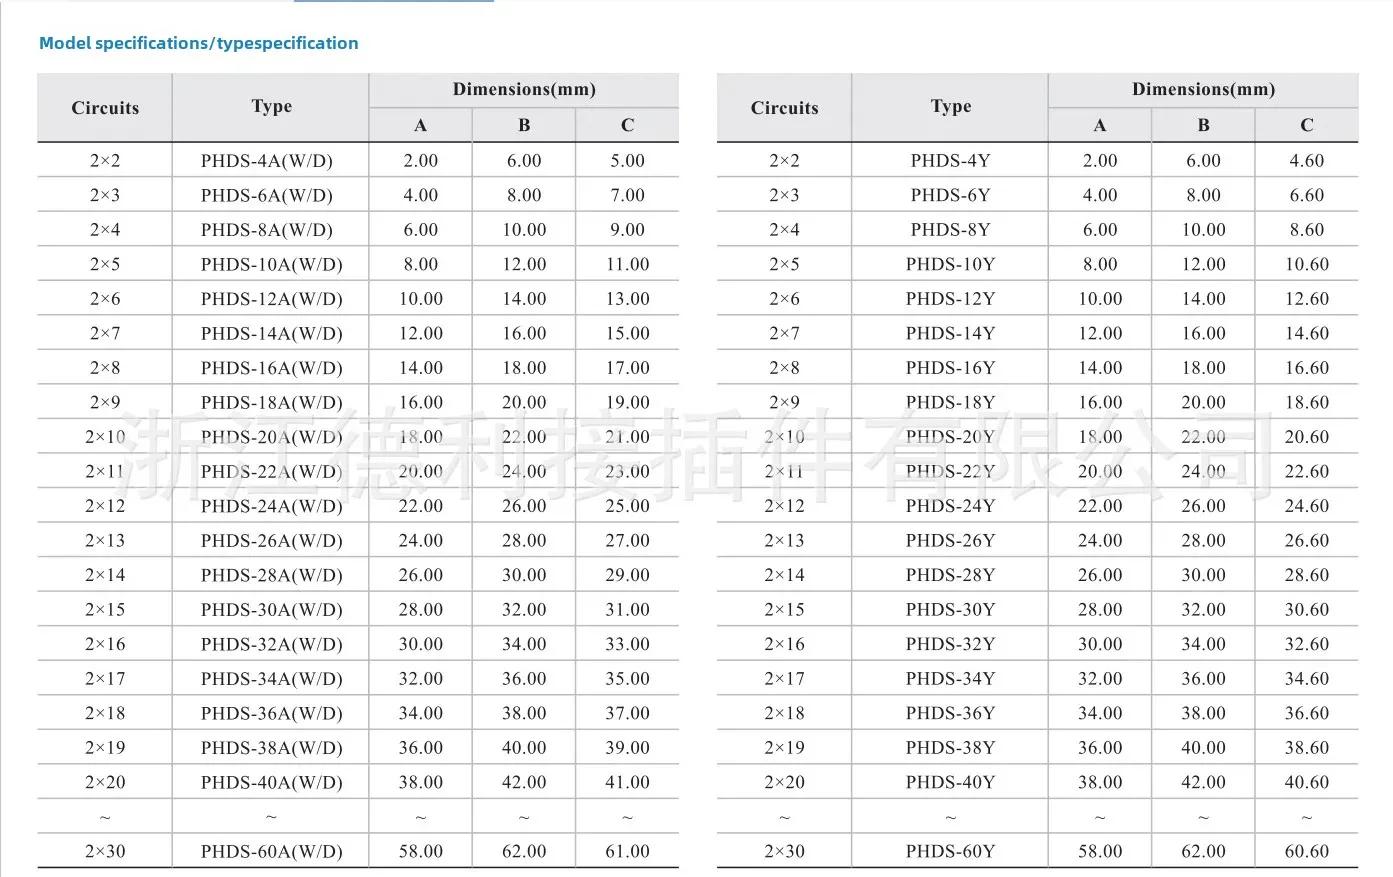Click Dimensions(mm) header of left table
This screenshot has height=877, width=1393.
pyautogui.click(x=524, y=89)
